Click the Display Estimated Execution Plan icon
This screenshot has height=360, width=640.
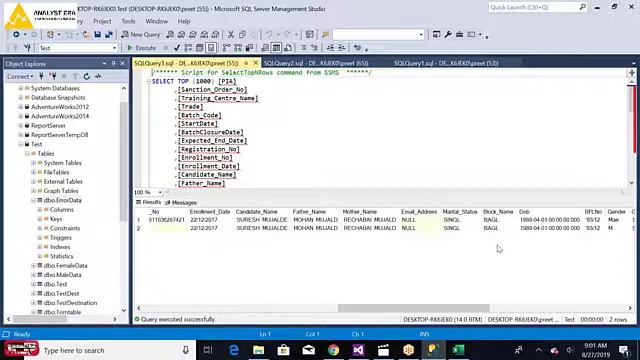coord(188,48)
